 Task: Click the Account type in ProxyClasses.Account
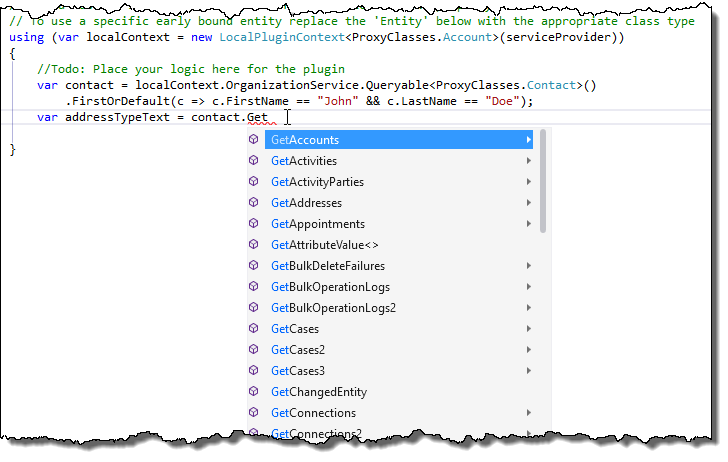click(x=467, y=37)
